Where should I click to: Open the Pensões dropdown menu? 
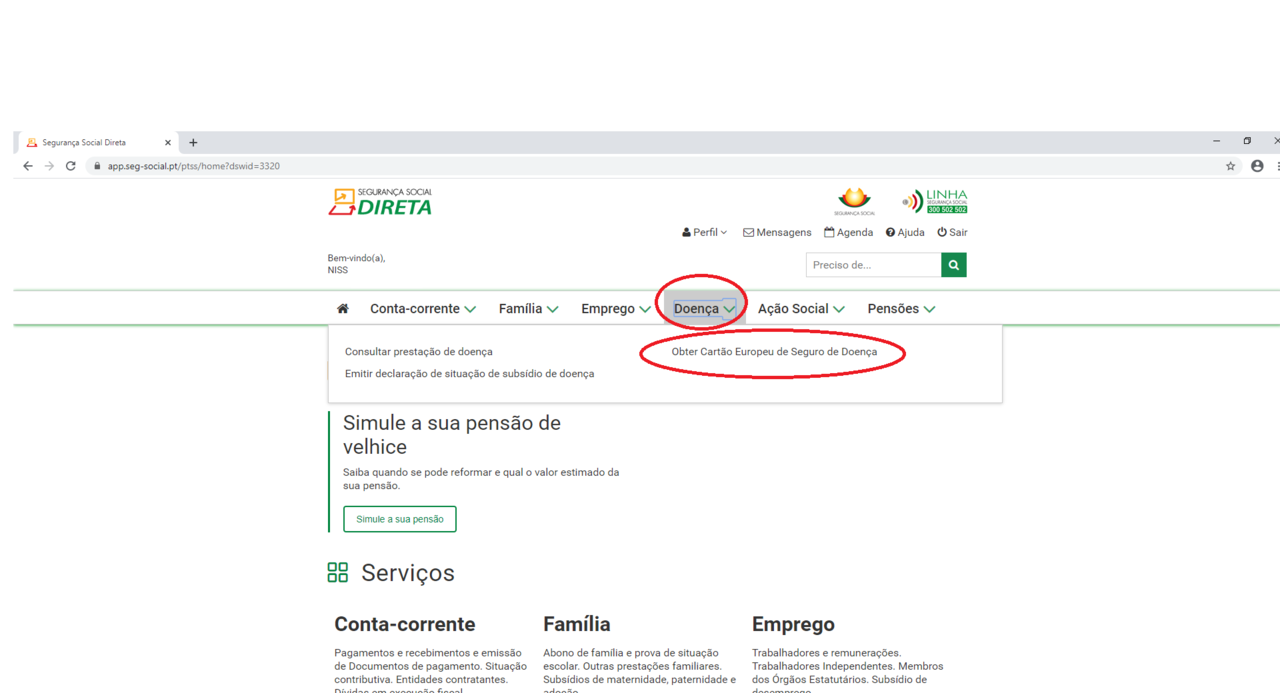click(901, 309)
